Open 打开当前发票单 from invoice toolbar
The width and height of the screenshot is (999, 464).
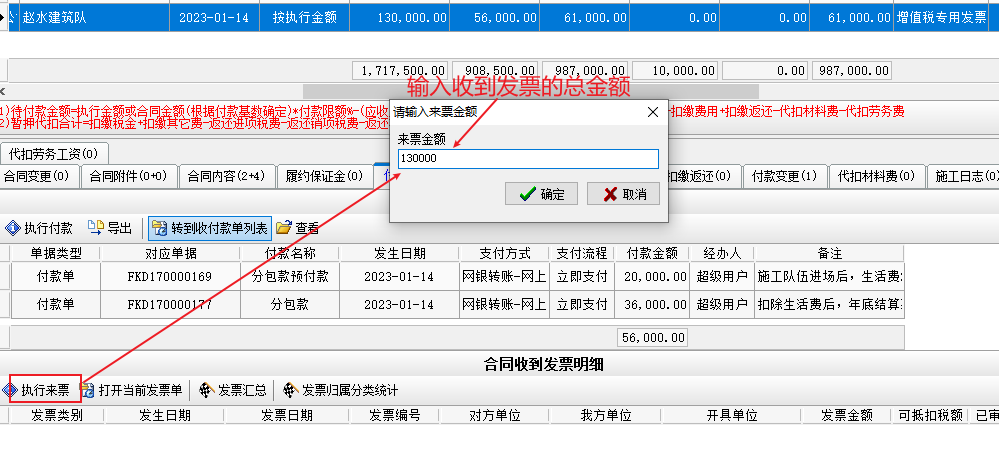tap(132, 390)
